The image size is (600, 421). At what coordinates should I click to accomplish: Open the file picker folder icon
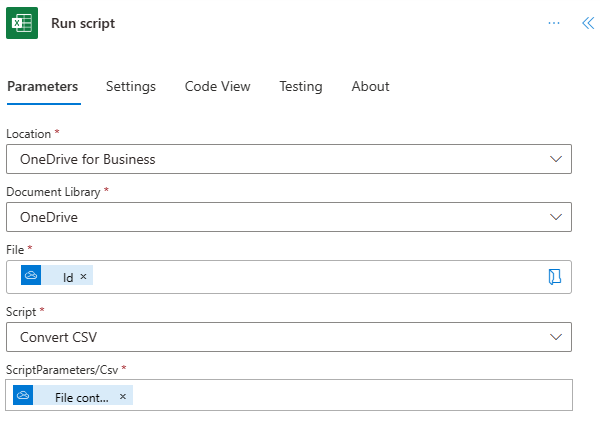point(555,277)
